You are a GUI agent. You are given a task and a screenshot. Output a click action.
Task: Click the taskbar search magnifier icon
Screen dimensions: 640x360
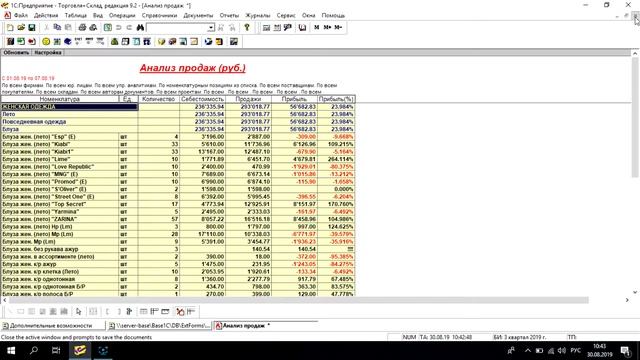click(x=34, y=351)
